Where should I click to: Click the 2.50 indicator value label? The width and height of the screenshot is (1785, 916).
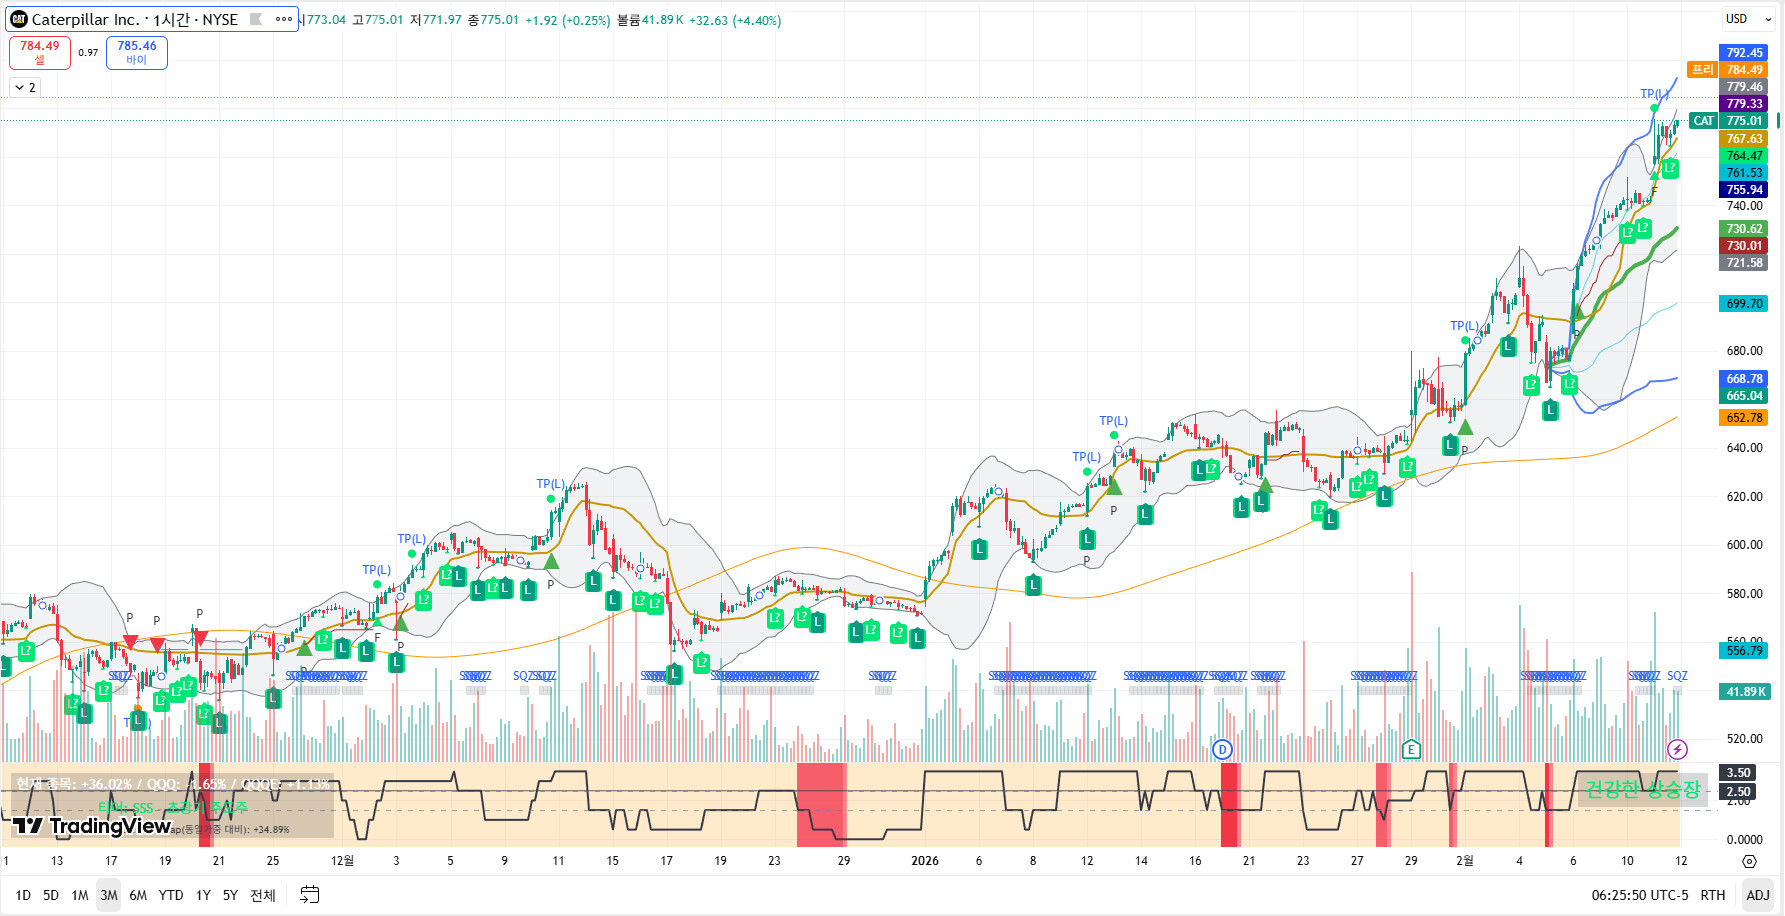pos(1738,792)
